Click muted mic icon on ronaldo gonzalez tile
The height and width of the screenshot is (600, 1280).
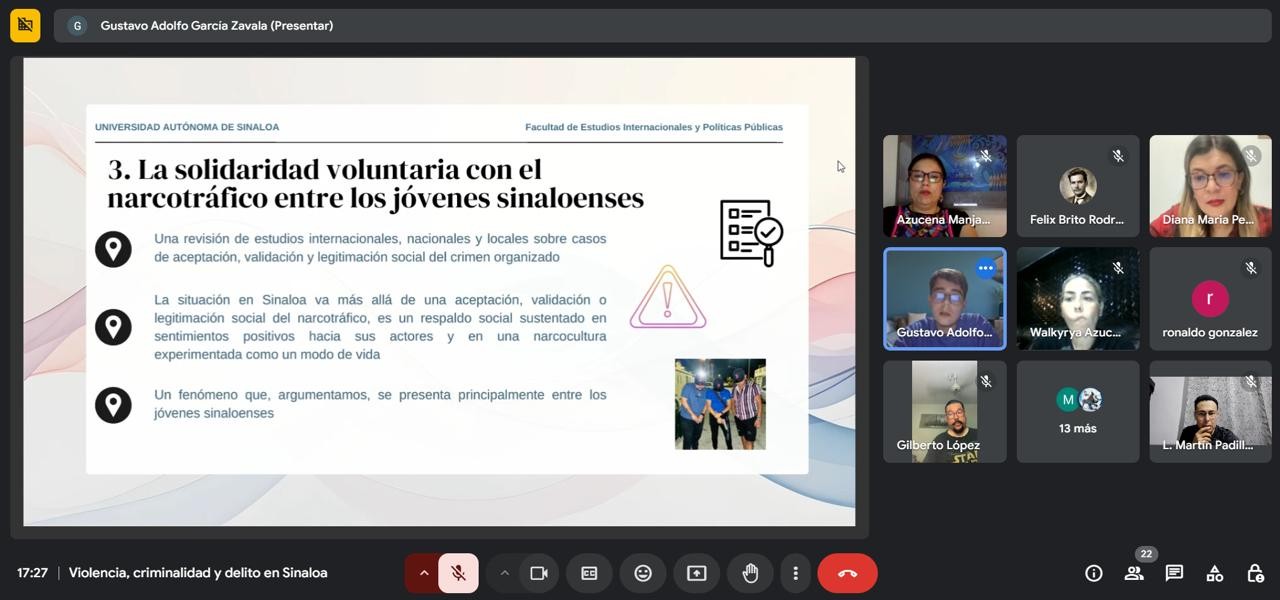[x=1251, y=268]
